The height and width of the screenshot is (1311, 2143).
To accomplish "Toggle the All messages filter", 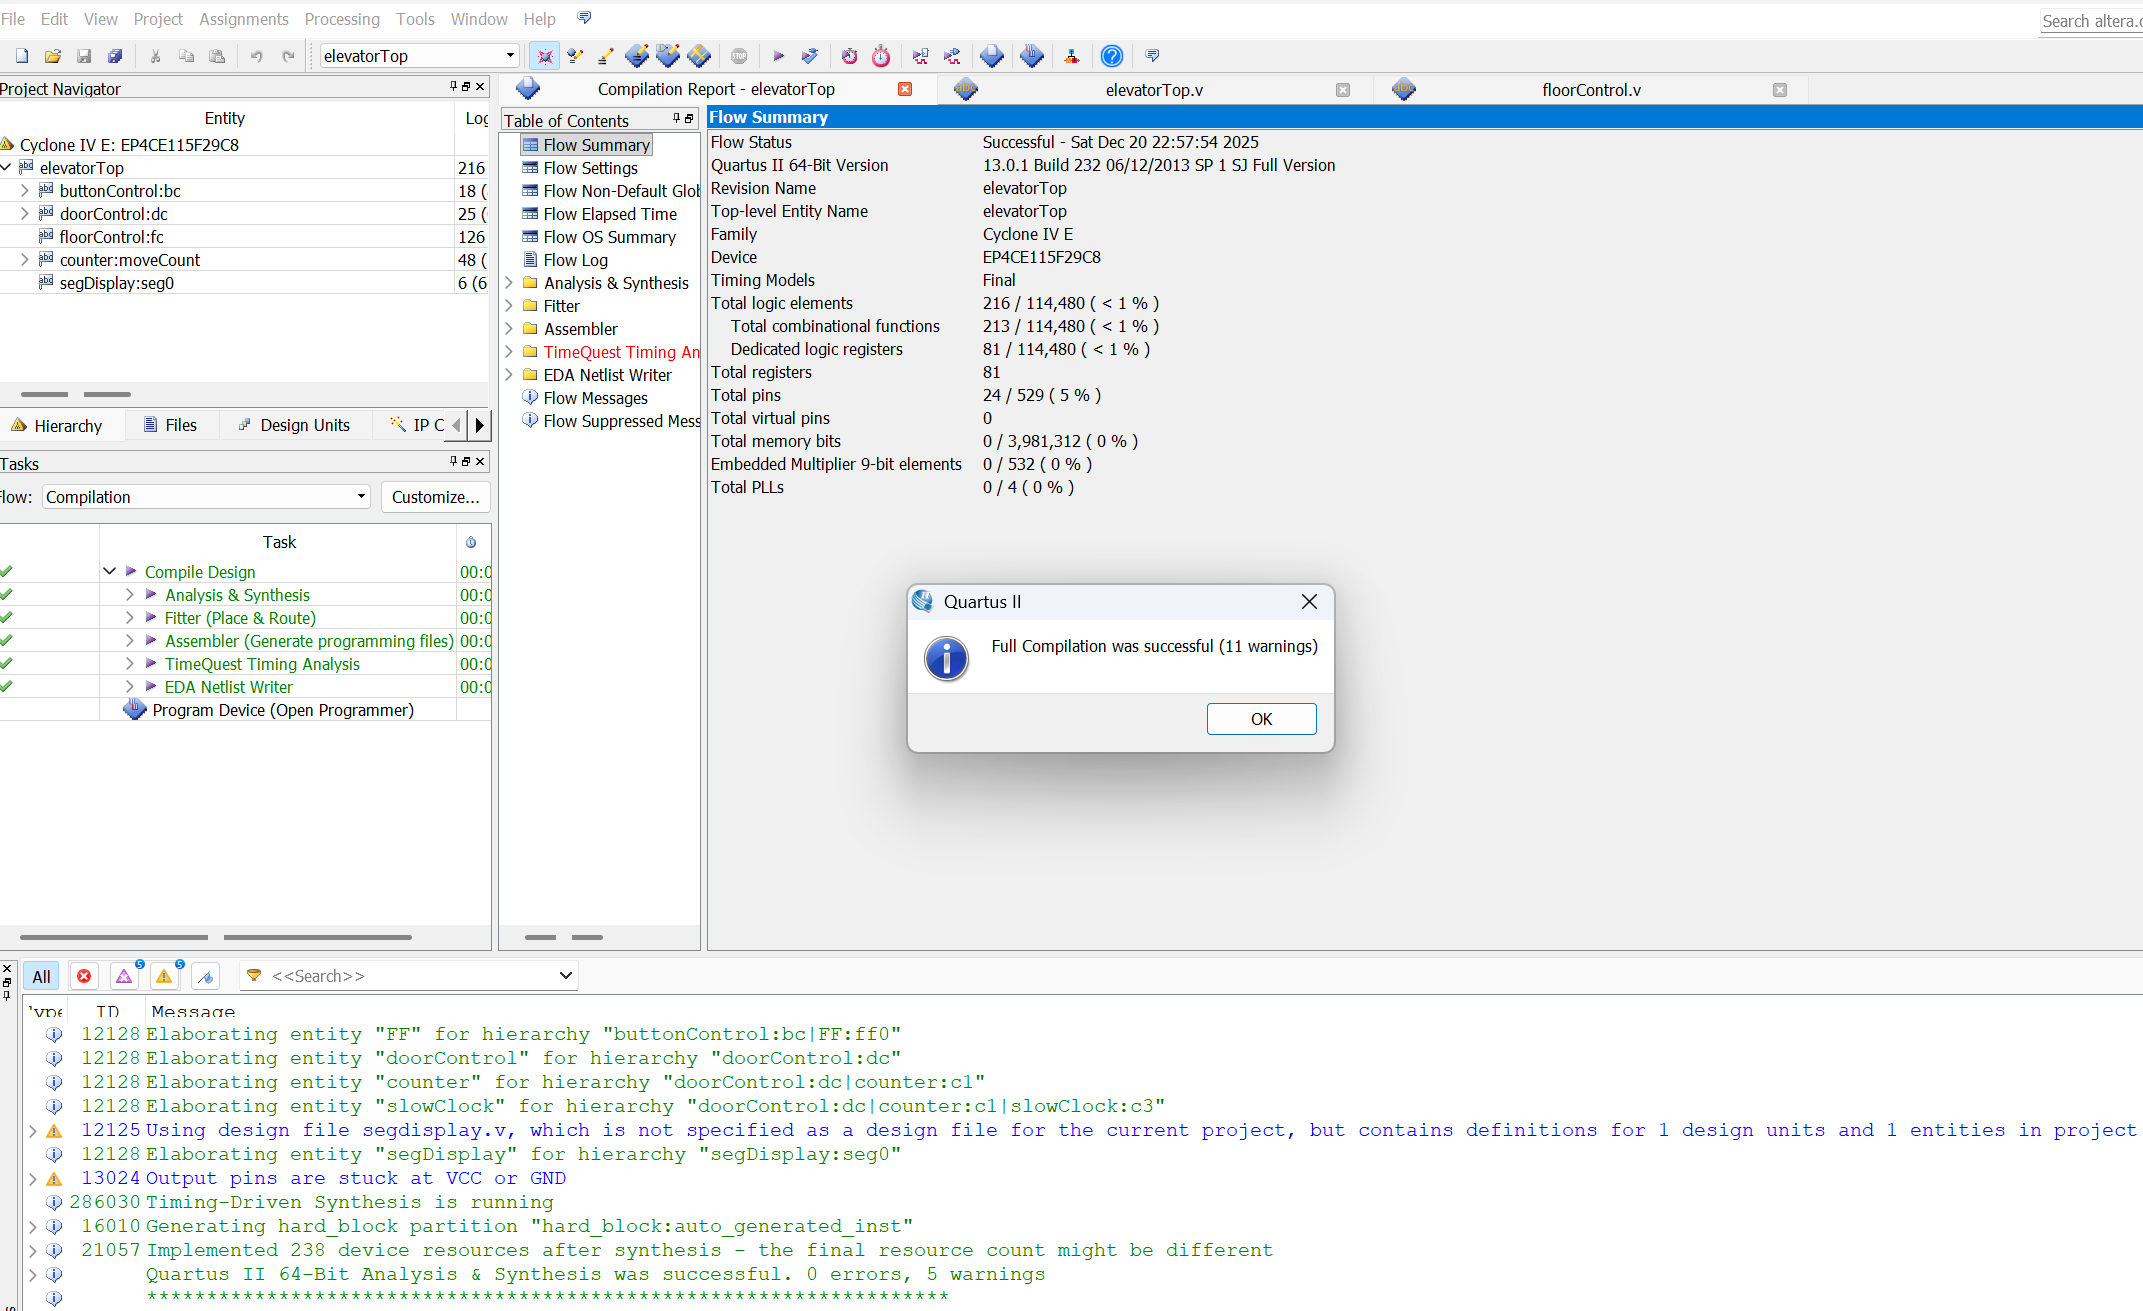I will click(x=41, y=976).
